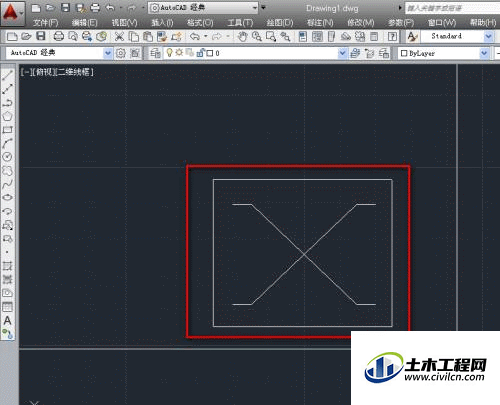500x405 pixels.
Task: Expand the layer list dropdown arrow
Action: [x=342, y=53]
